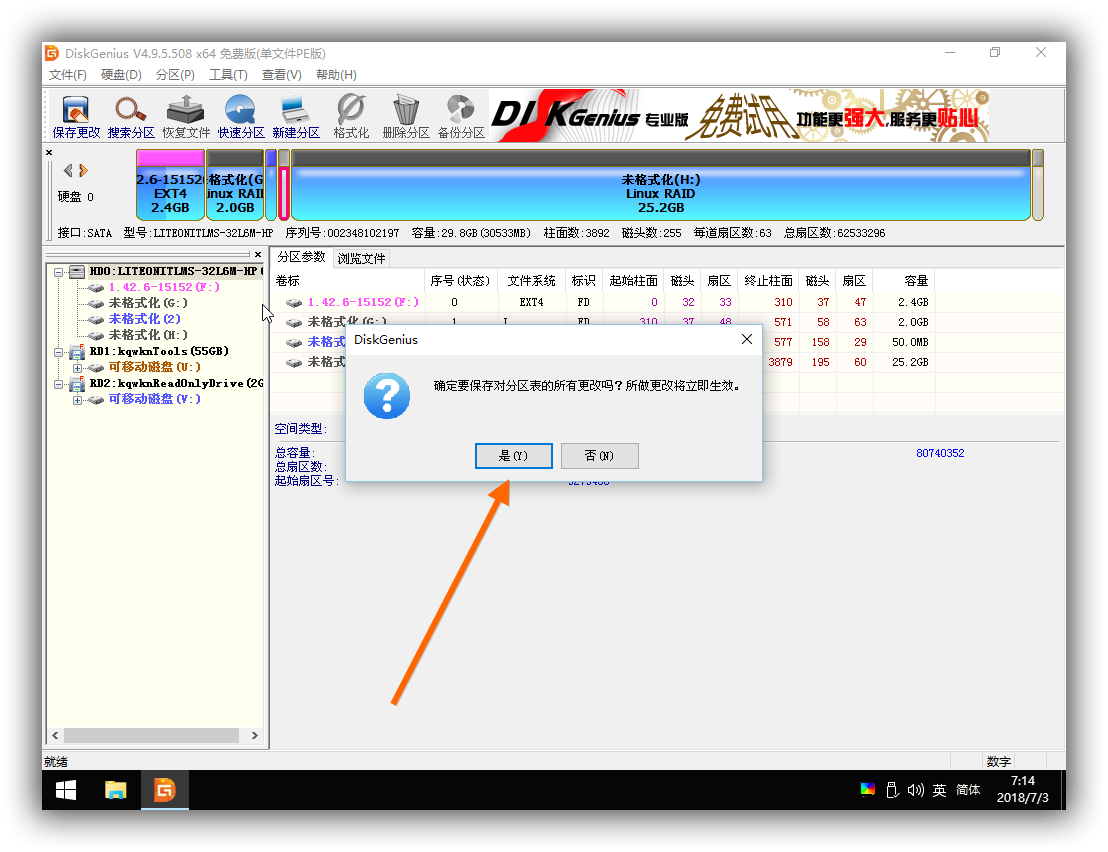Go to next disk arrow

[x=83, y=170]
